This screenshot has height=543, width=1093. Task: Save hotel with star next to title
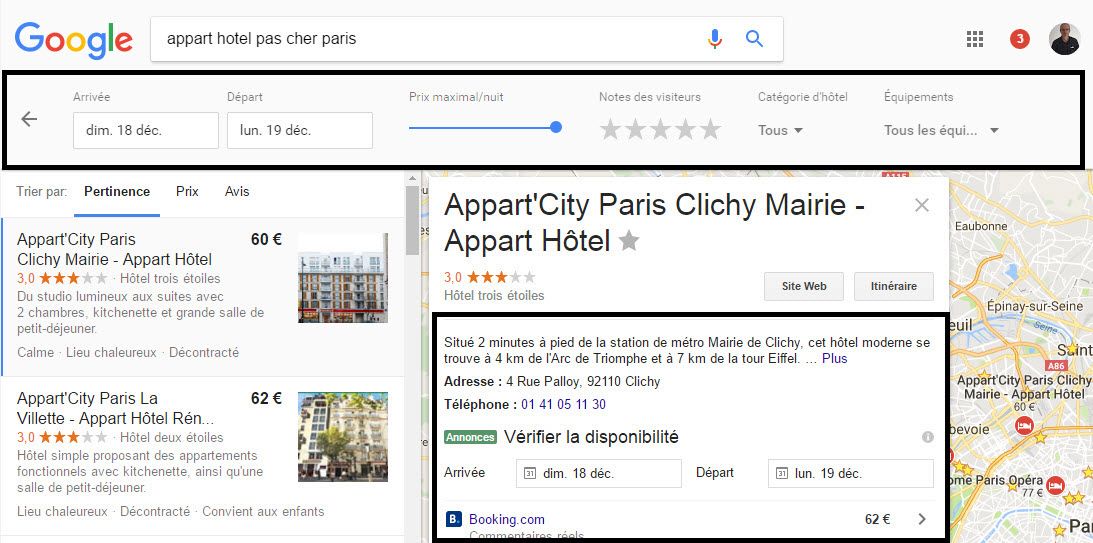[629, 241]
